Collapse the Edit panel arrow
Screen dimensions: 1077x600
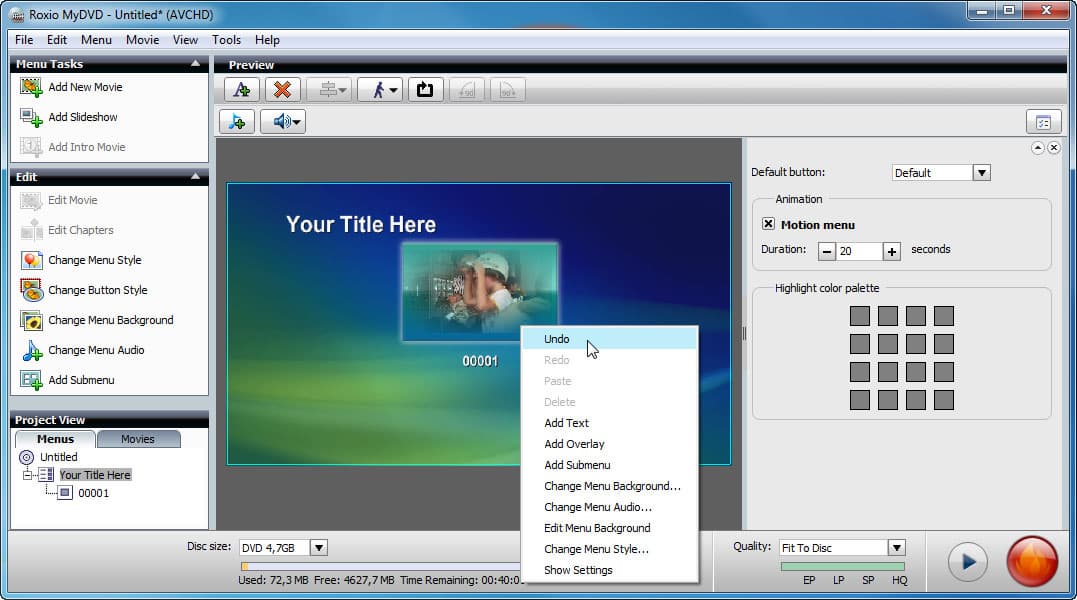click(x=195, y=176)
